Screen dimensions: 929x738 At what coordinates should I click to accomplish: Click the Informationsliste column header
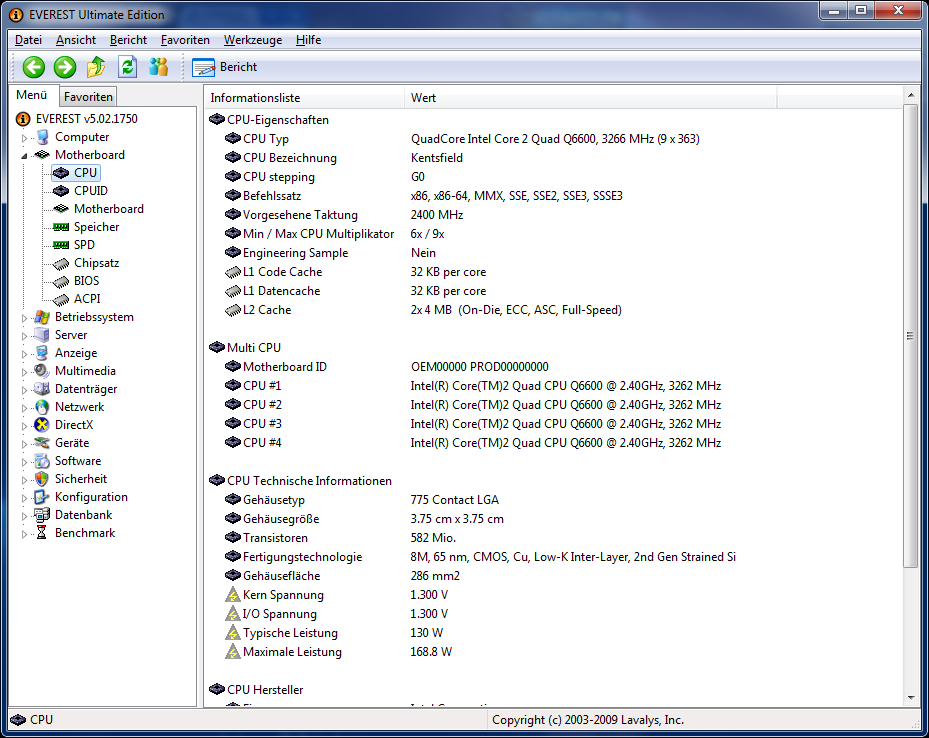pyautogui.click(x=305, y=98)
